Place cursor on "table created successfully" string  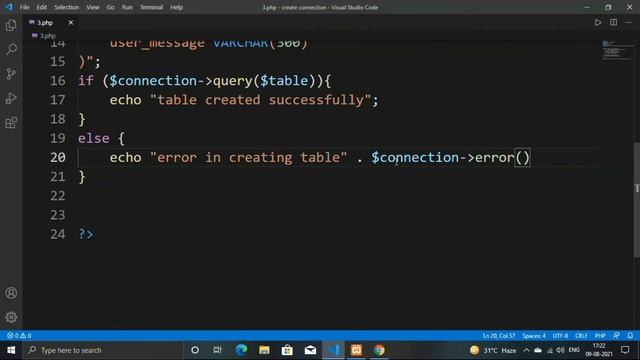[x=260, y=100]
